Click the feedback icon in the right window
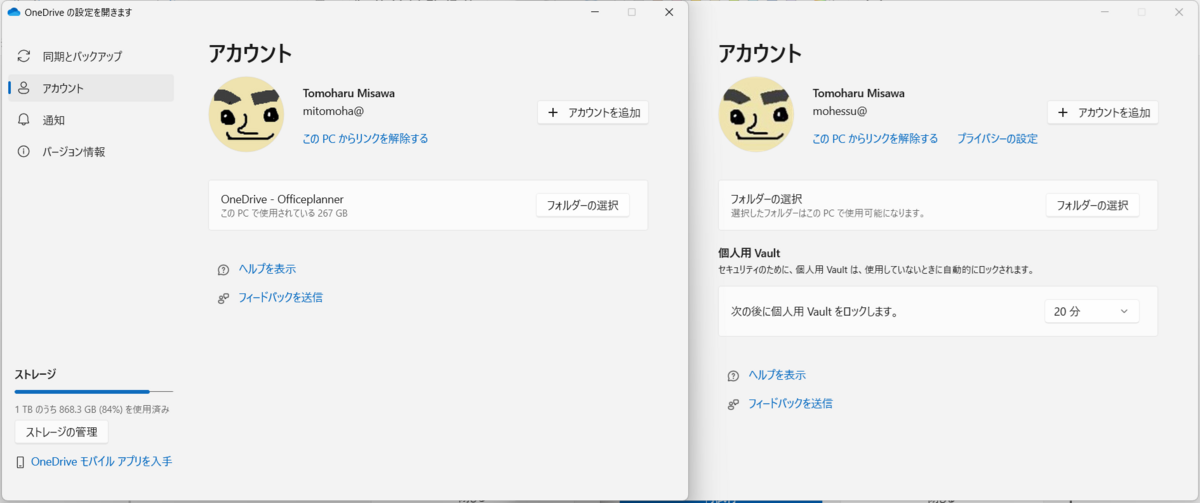This screenshot has height=503, width=1200. pos(734,404)
